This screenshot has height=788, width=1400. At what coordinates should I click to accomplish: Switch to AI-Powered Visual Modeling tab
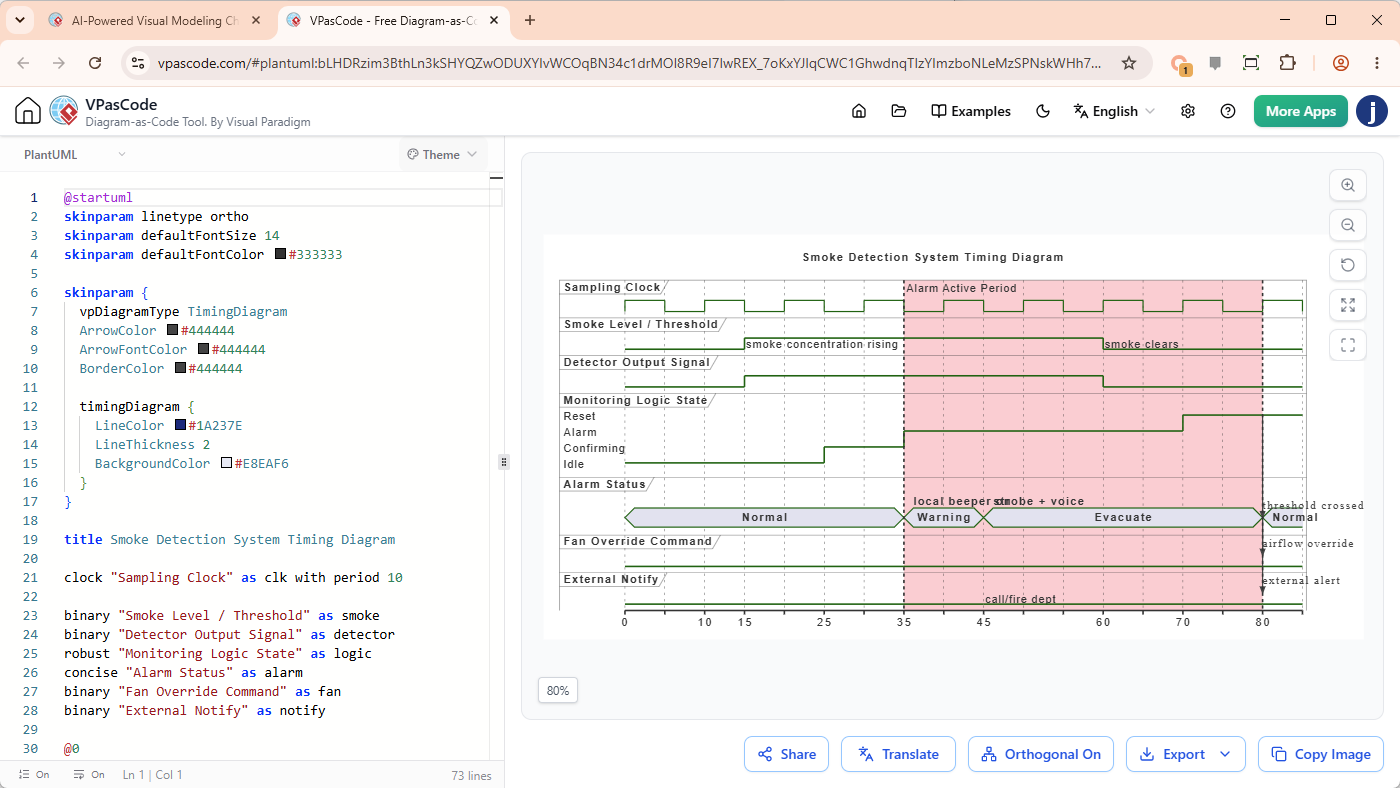(156, 20)
